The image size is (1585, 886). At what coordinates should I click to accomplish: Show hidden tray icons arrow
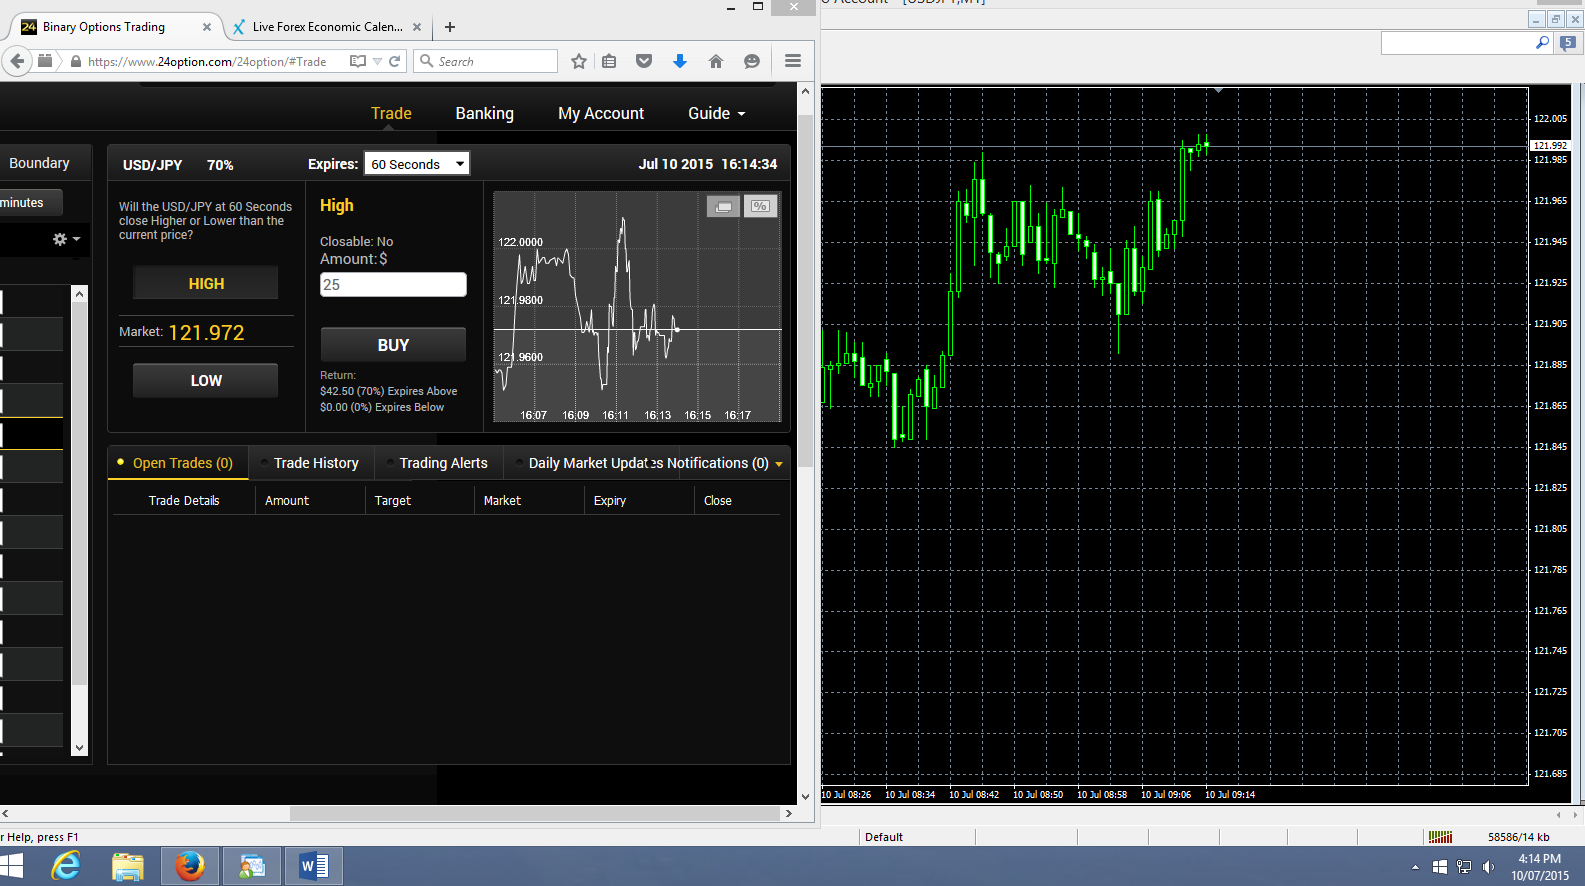tap(1415, 867)
